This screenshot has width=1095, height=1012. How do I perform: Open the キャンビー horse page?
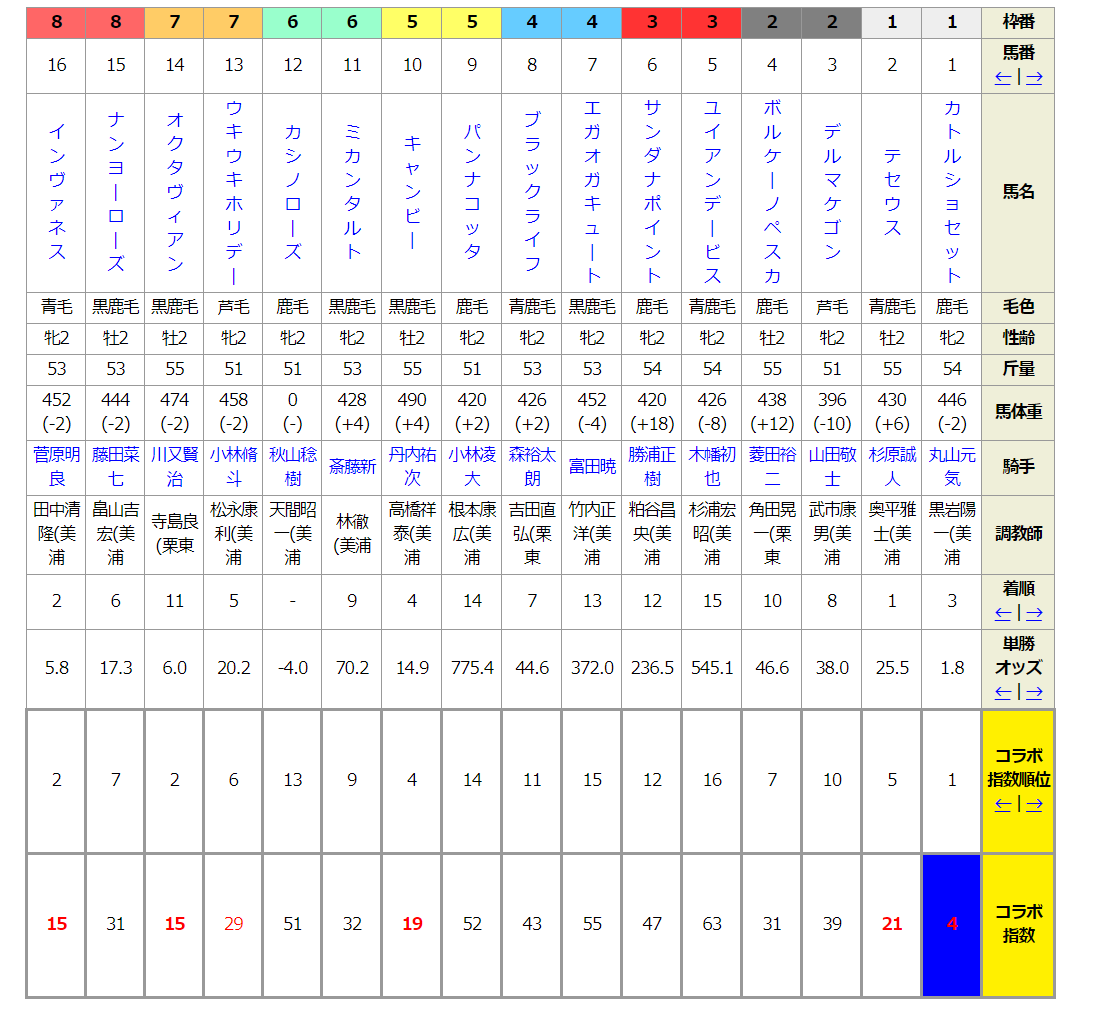pyautogui.click(x=412, y=192)
